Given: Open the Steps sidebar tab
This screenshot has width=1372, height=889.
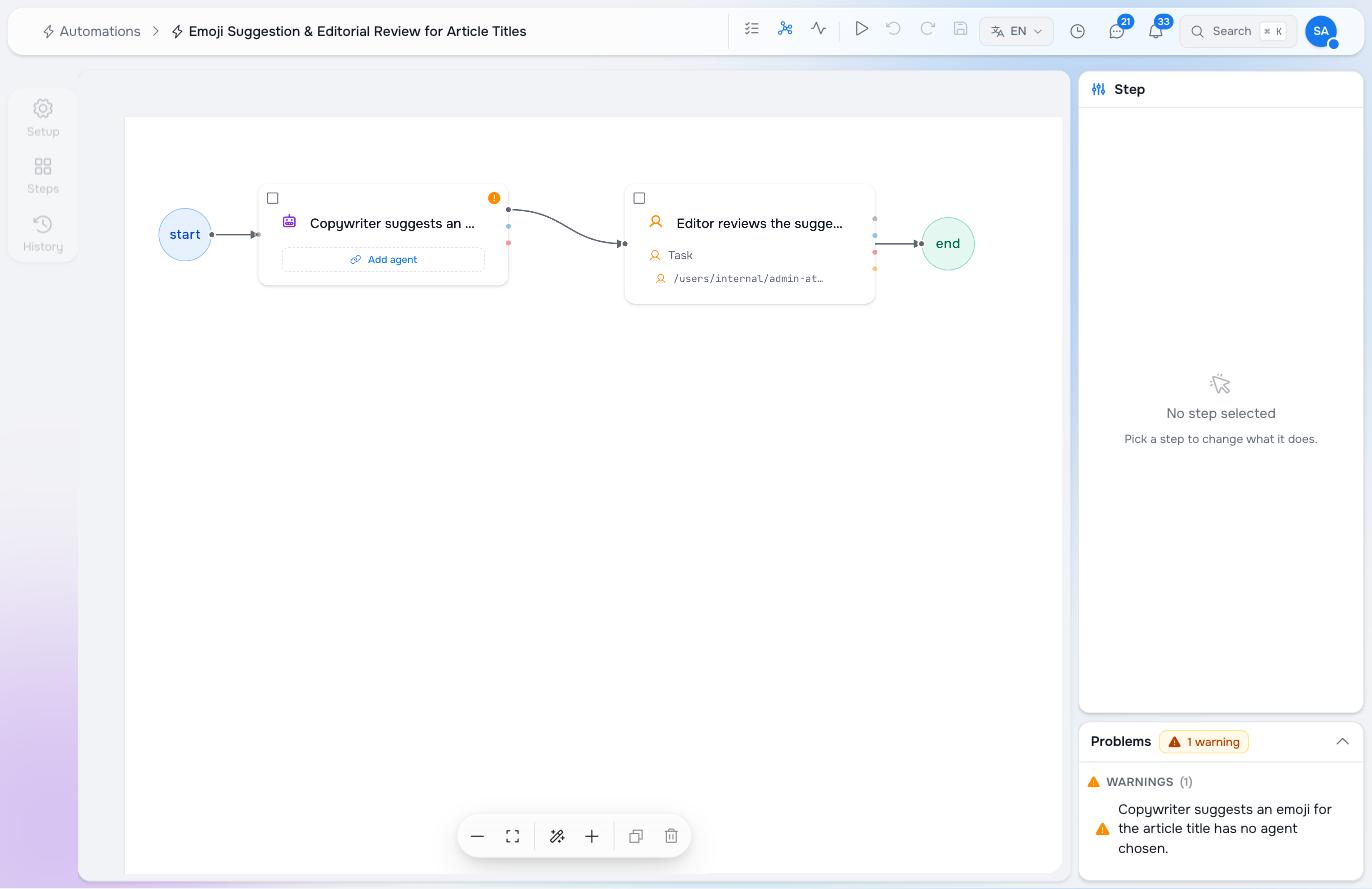Looking at the screenshot, I should pos(43,175).
